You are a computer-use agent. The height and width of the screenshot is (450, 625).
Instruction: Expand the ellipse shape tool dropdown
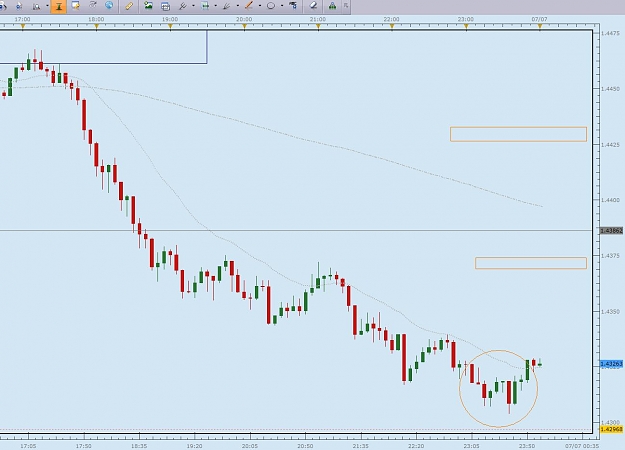[x=282, y=6]
